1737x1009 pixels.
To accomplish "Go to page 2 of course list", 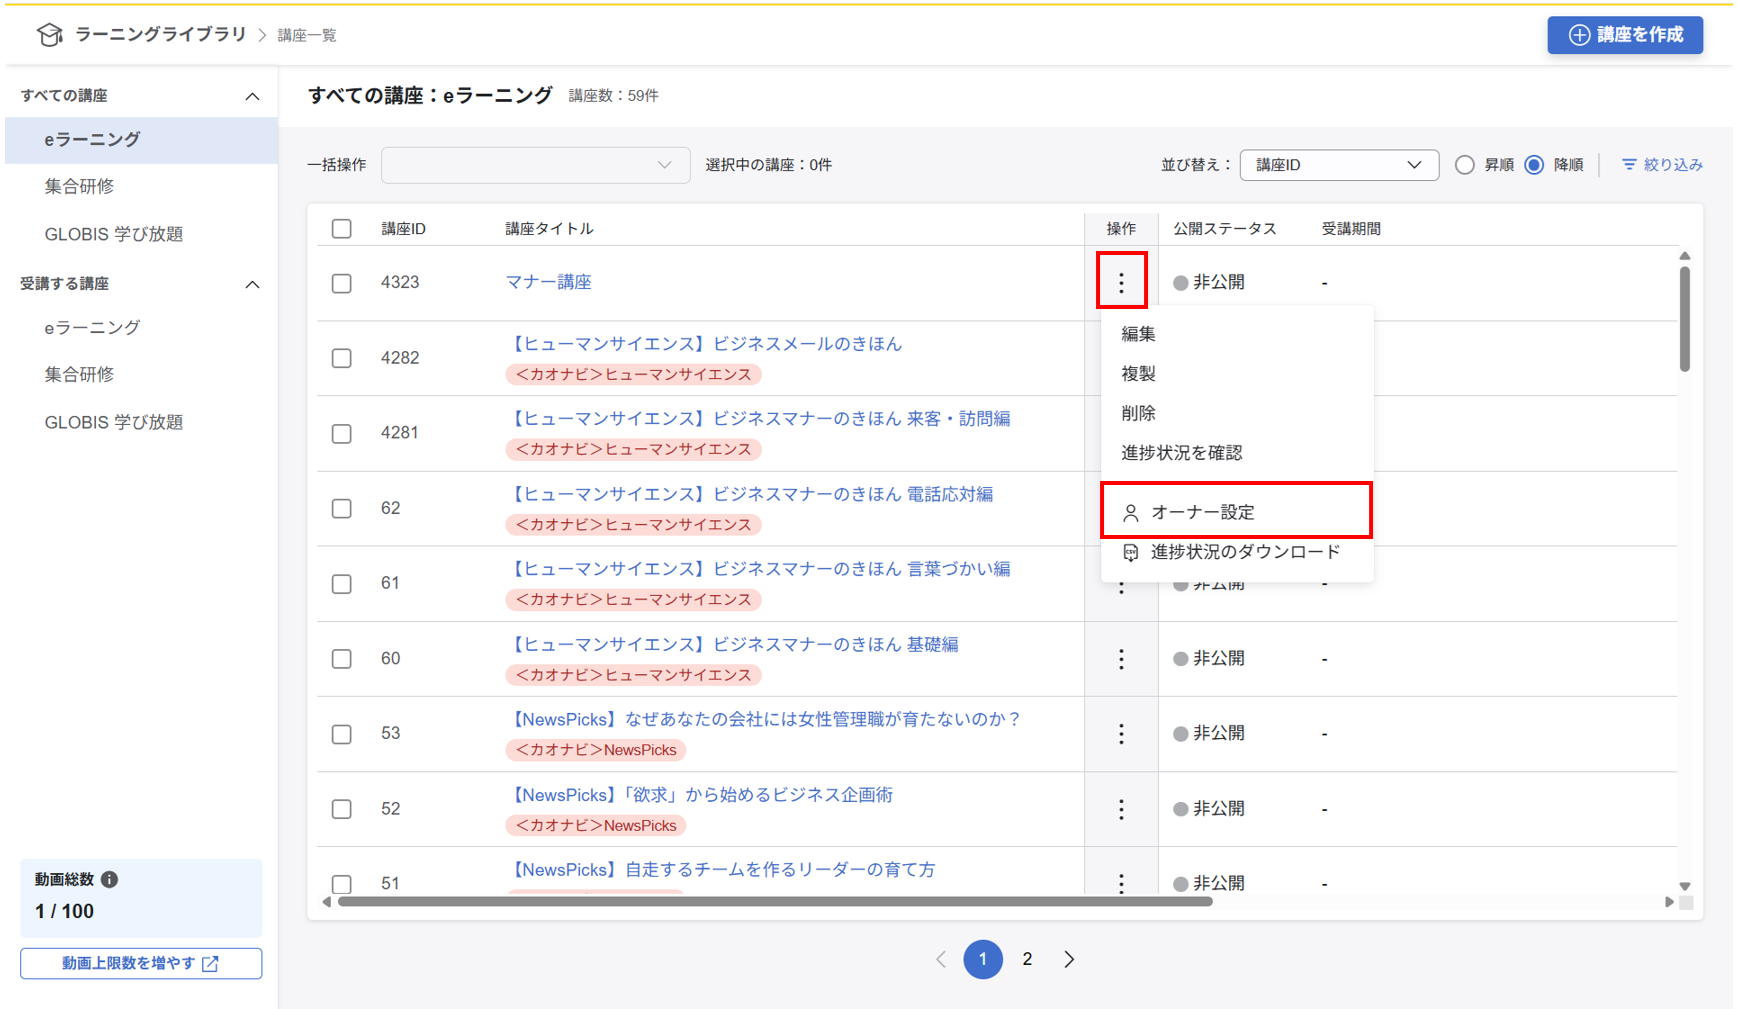I will pyautogui.click(x=1027, y=959).
